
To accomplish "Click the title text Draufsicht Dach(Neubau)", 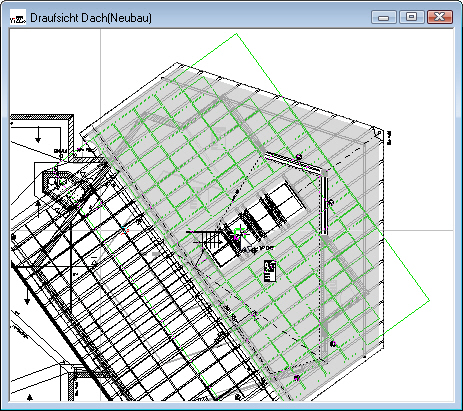I will click(91, 18).
